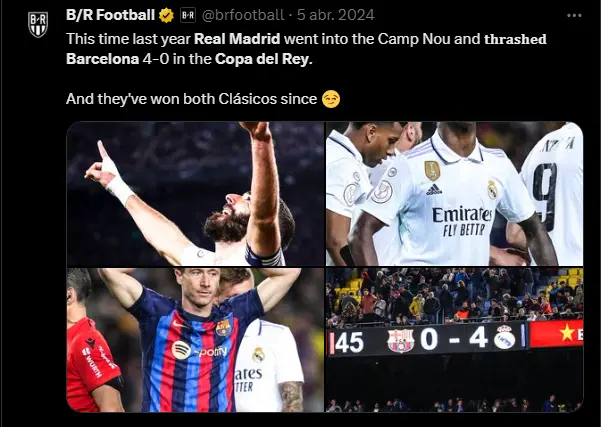Open the tweet via the 5 abr. 2024 date
This screenshot has height=427, width=601.
(x=336, y=15)
